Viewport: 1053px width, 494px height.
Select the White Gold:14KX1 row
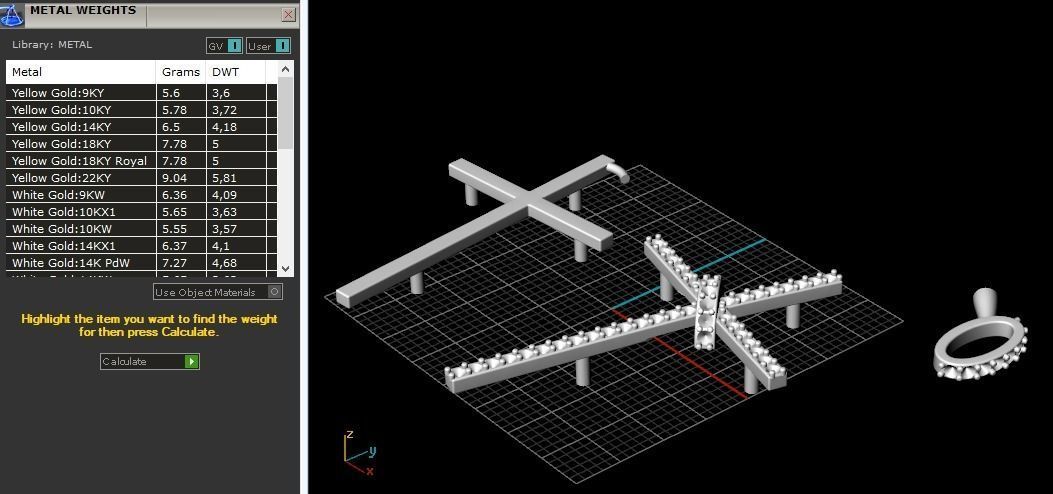pos(141,246)
